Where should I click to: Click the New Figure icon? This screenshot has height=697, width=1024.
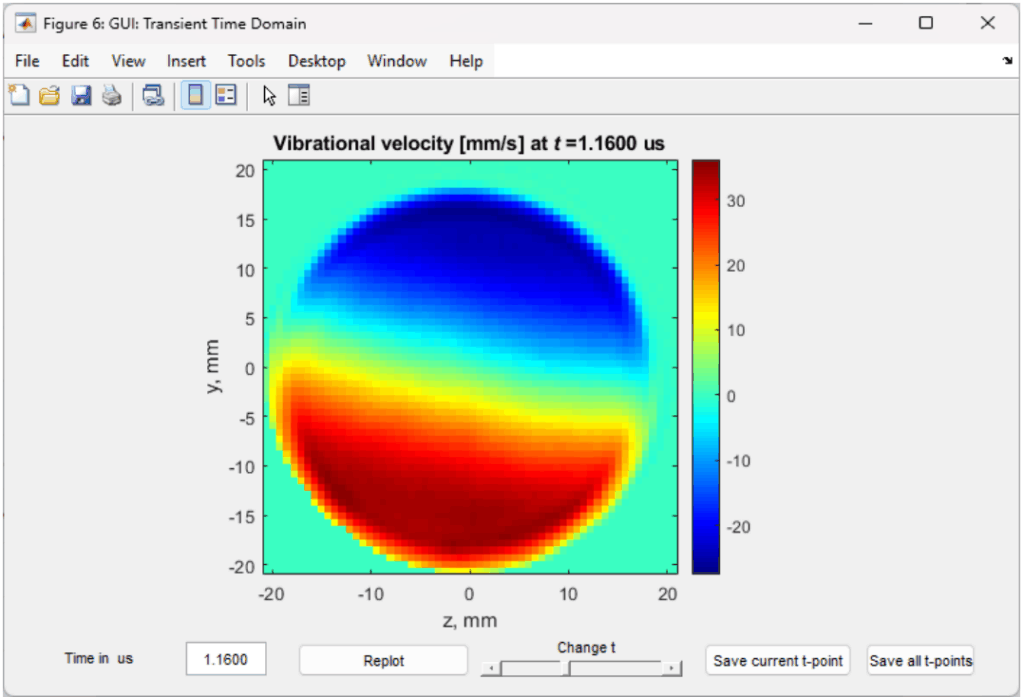point(19,95)
